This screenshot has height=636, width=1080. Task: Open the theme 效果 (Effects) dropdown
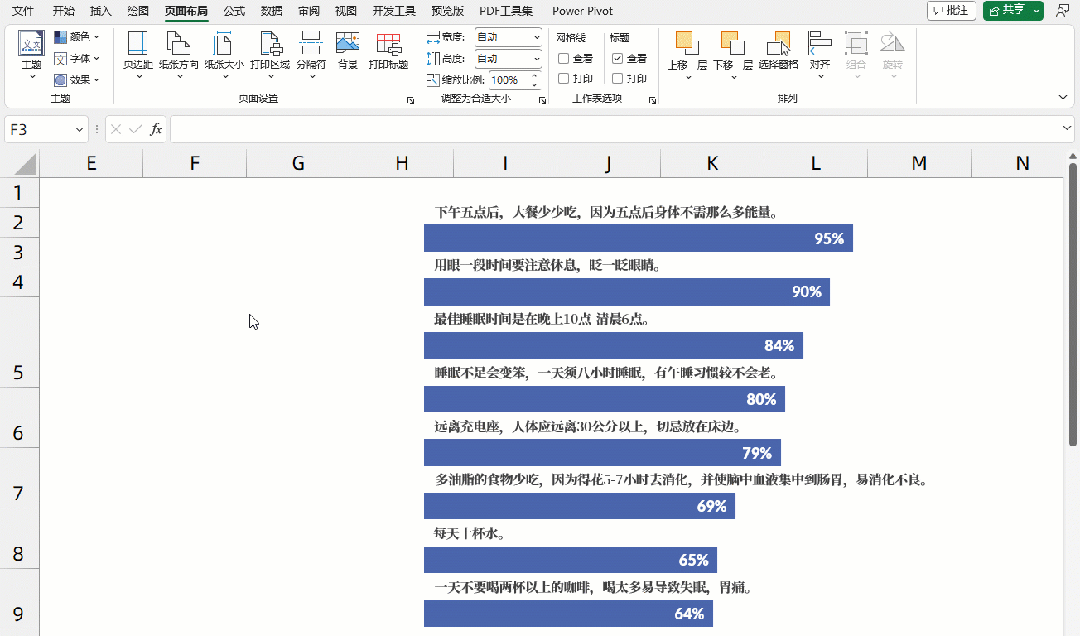click(x=76, y=80)
